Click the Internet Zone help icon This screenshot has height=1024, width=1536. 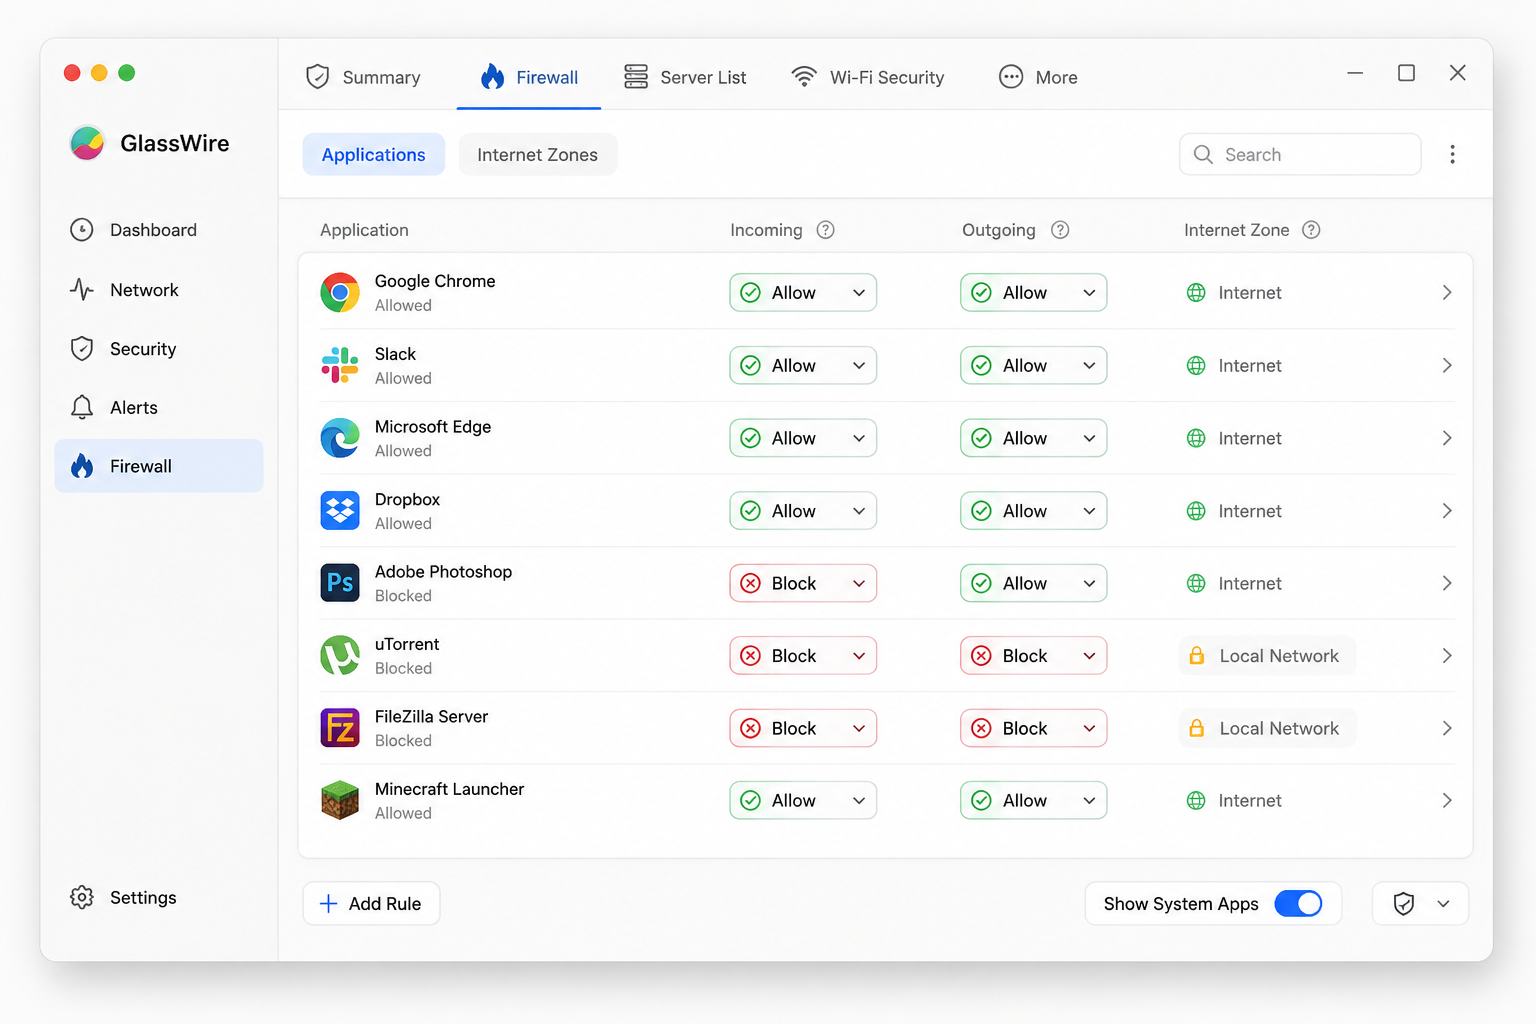[1311, 230]
